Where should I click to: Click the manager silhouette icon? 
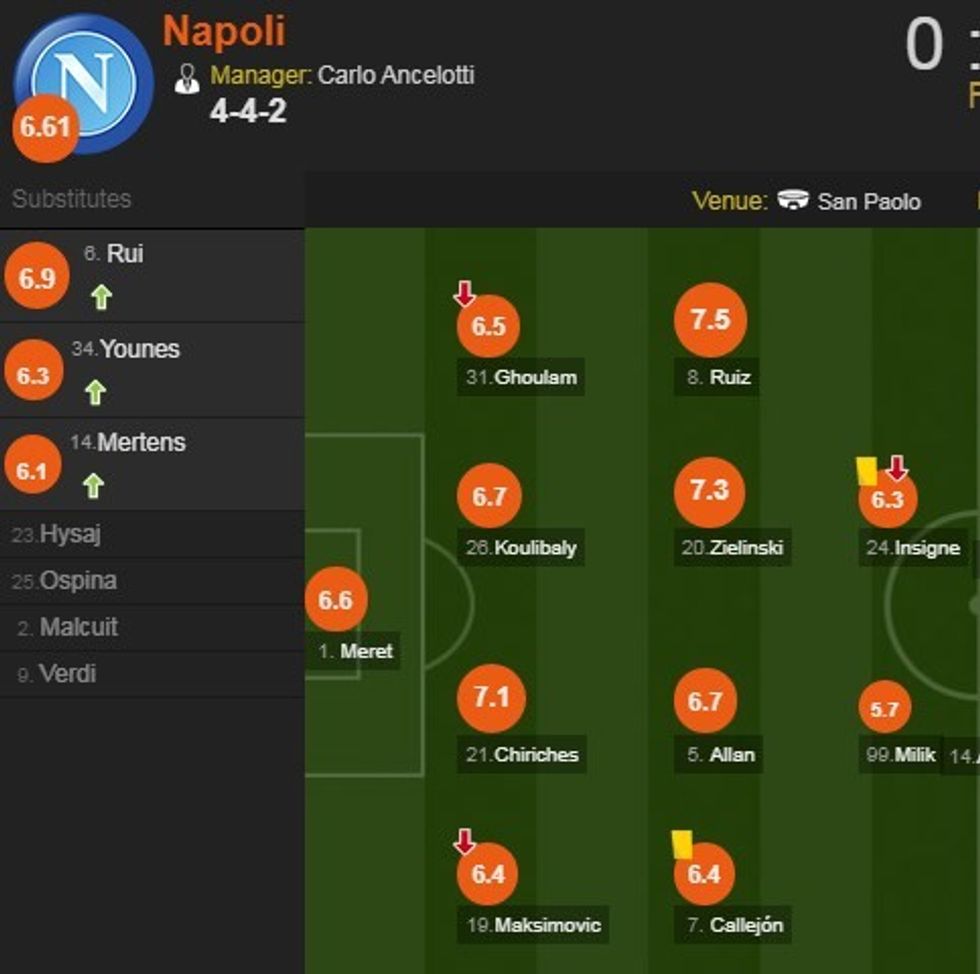187,79
